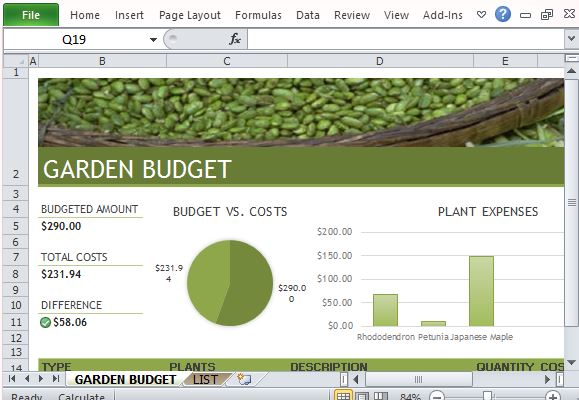Switch to Page Break Preview icon
This screenshot has width=579, height=400.
point(381,396)
